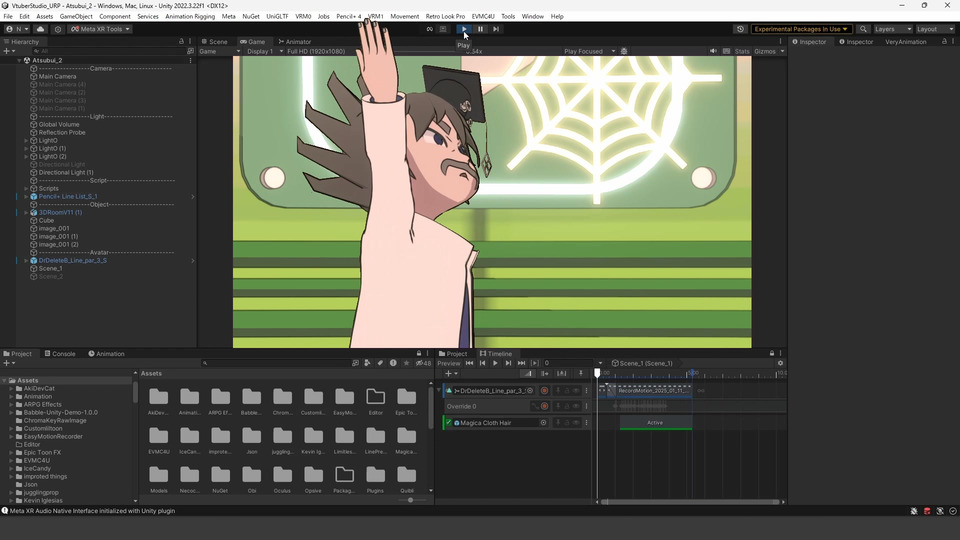
Task: Click Experimental Packages In Use button
Action: [801, 29]
